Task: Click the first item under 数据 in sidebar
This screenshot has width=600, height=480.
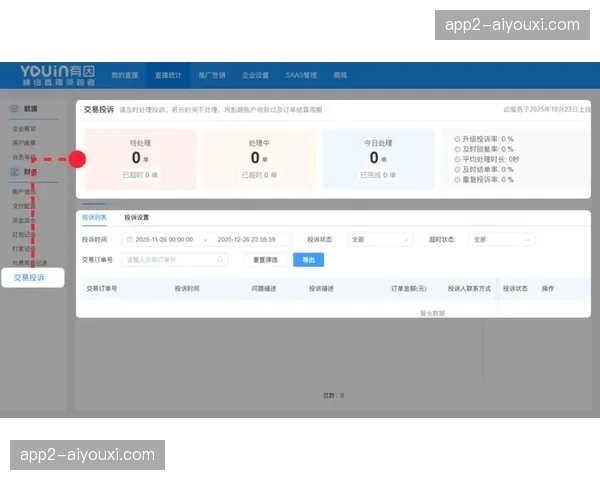Action: click(x=24, y=129)
